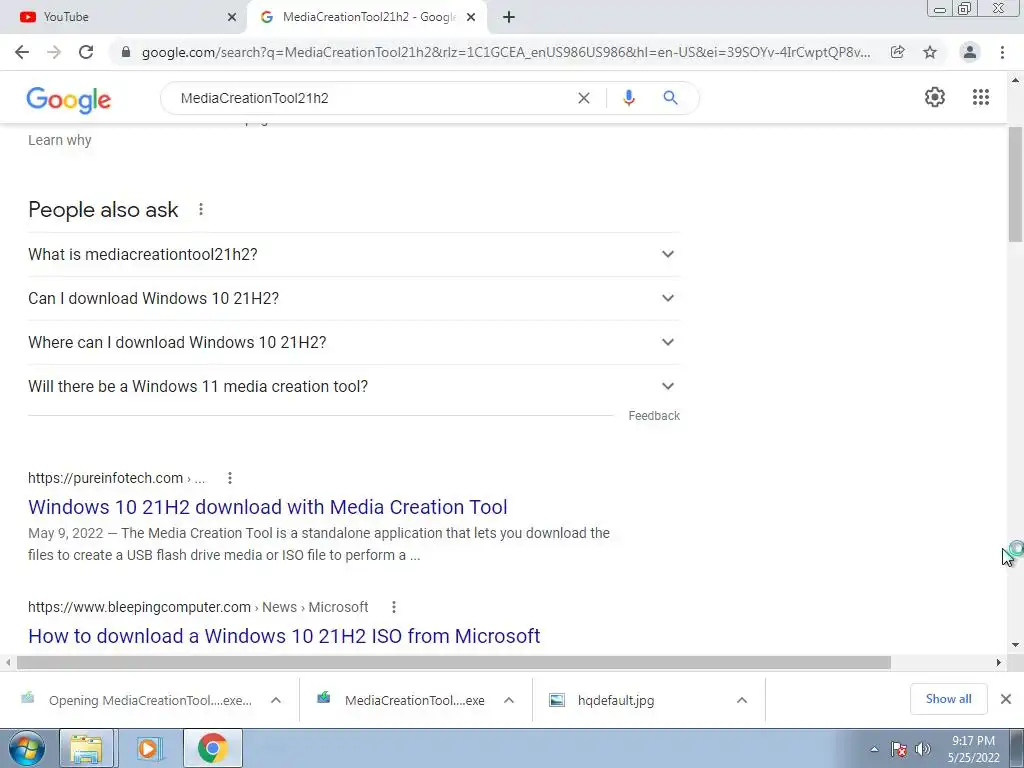The height and width of the screenshot is (768, 1024).
Task: Open Action Center flag icon
Action: pos(899,749)
